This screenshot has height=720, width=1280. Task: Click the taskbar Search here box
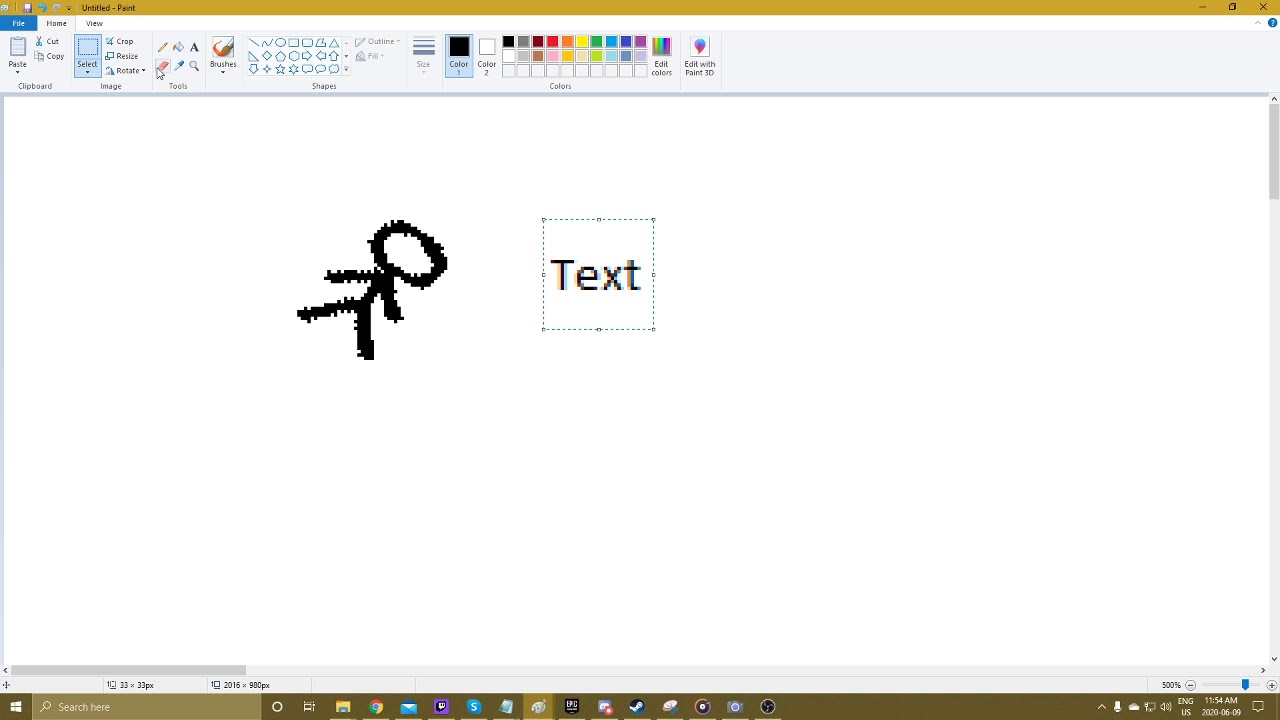pyautogui.click(x=145, y=707)
